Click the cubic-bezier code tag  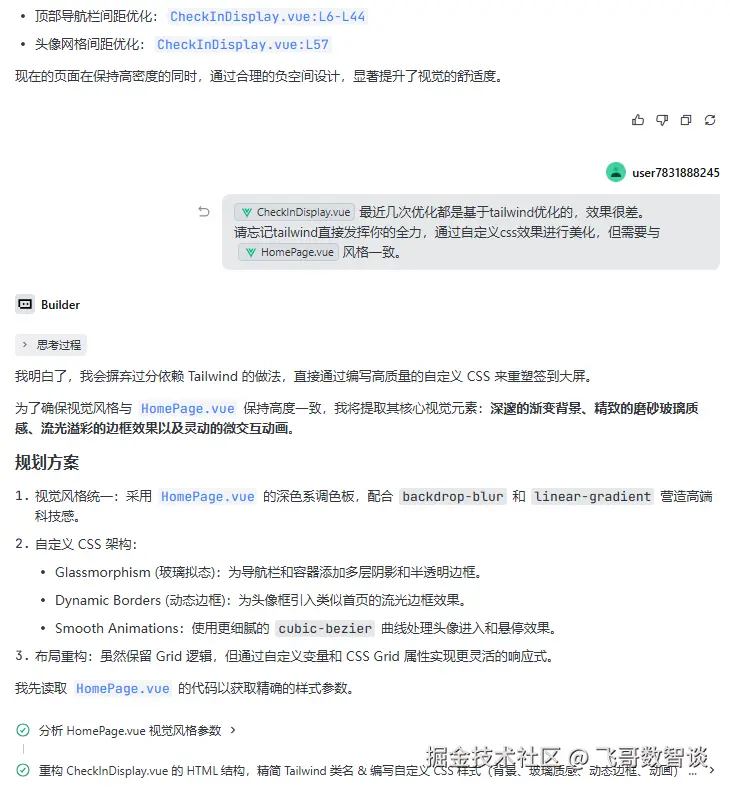(x=325, y=628)
